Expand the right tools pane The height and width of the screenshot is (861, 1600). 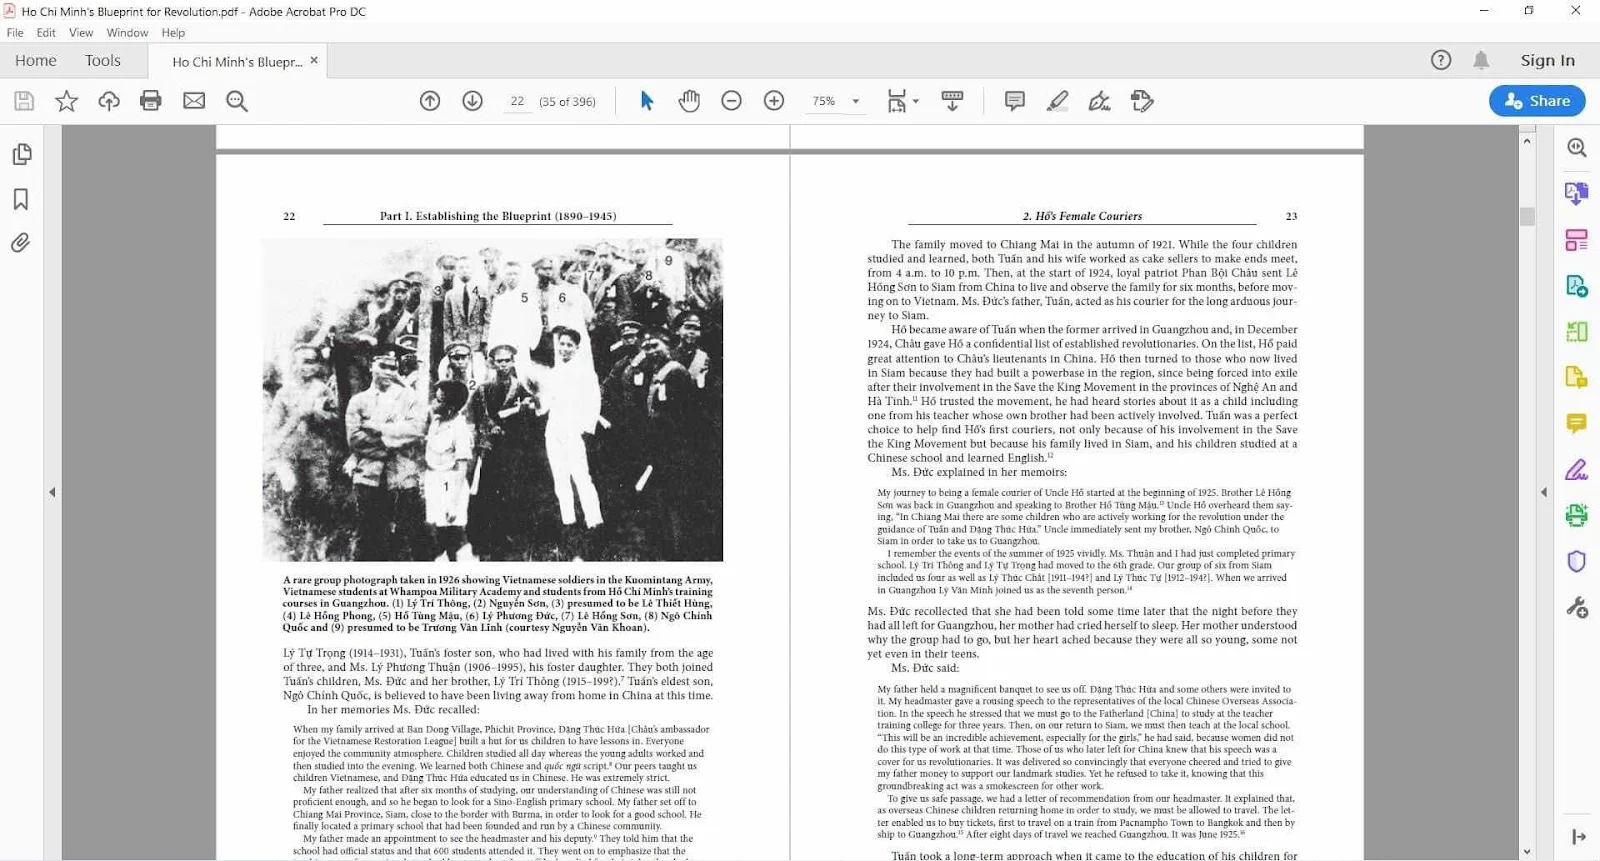coord(1579,836)
